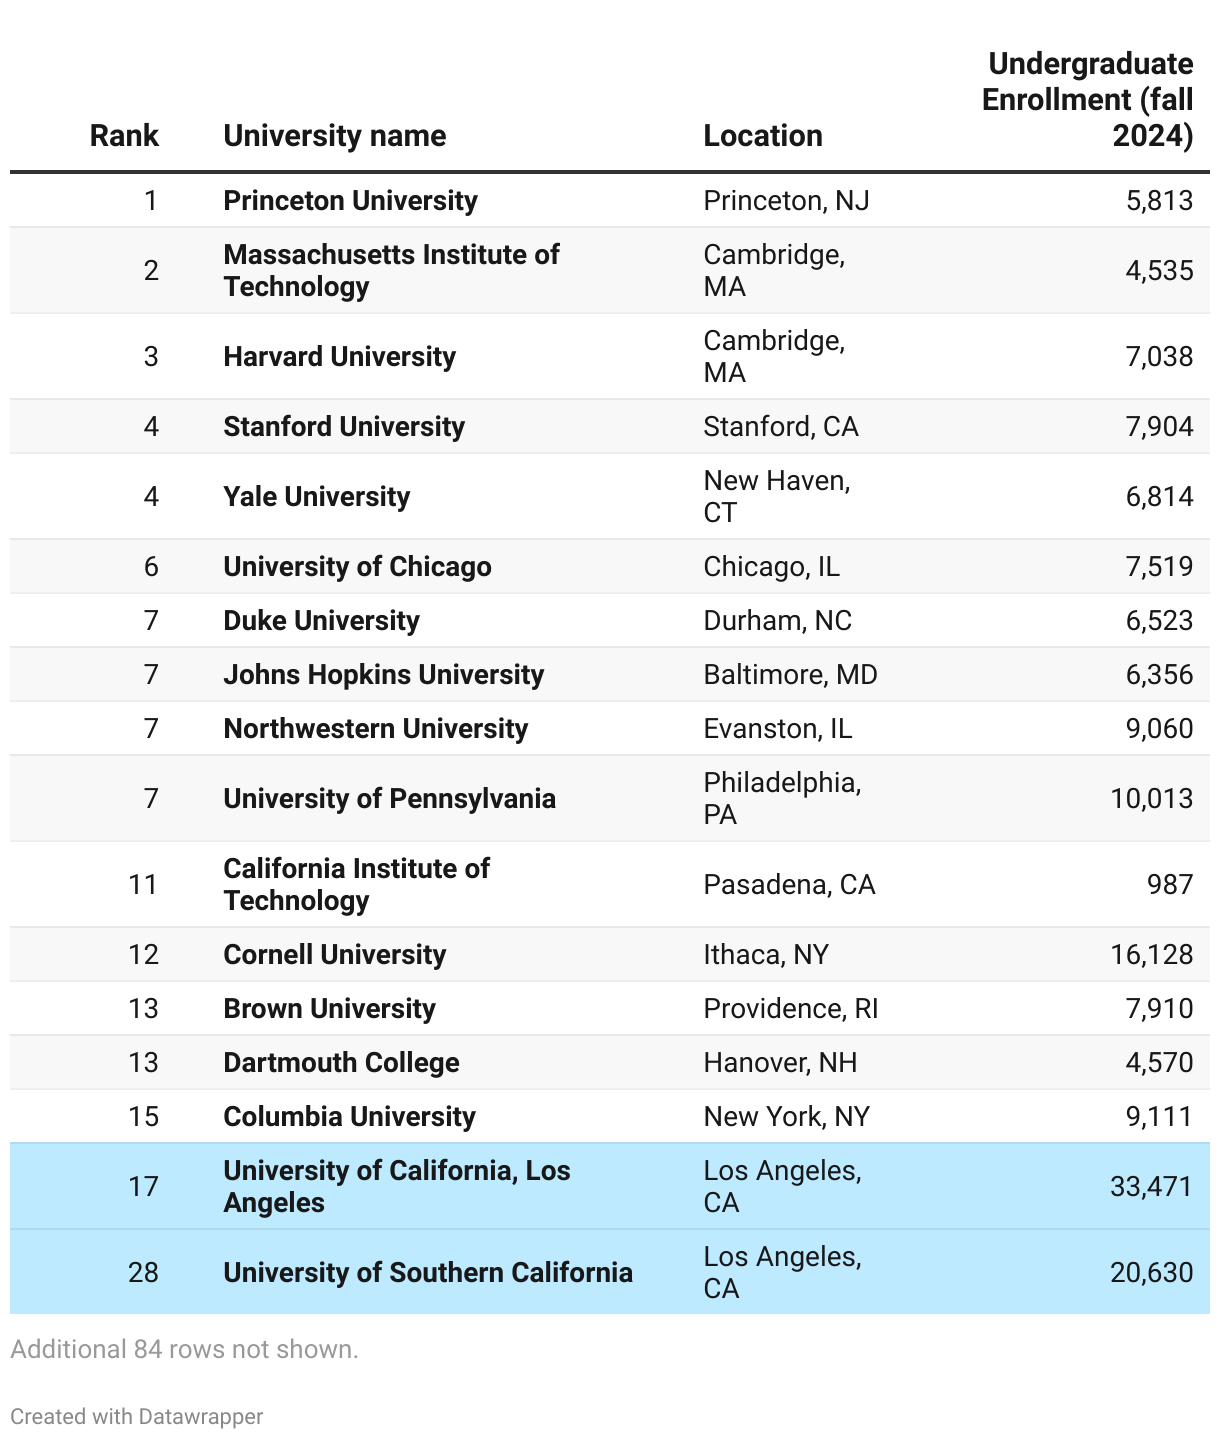This screenshot has height=1440, width=1220.
Task: Click the 'Additional 84 rows not shown' note
Action: click(184, 1350)
